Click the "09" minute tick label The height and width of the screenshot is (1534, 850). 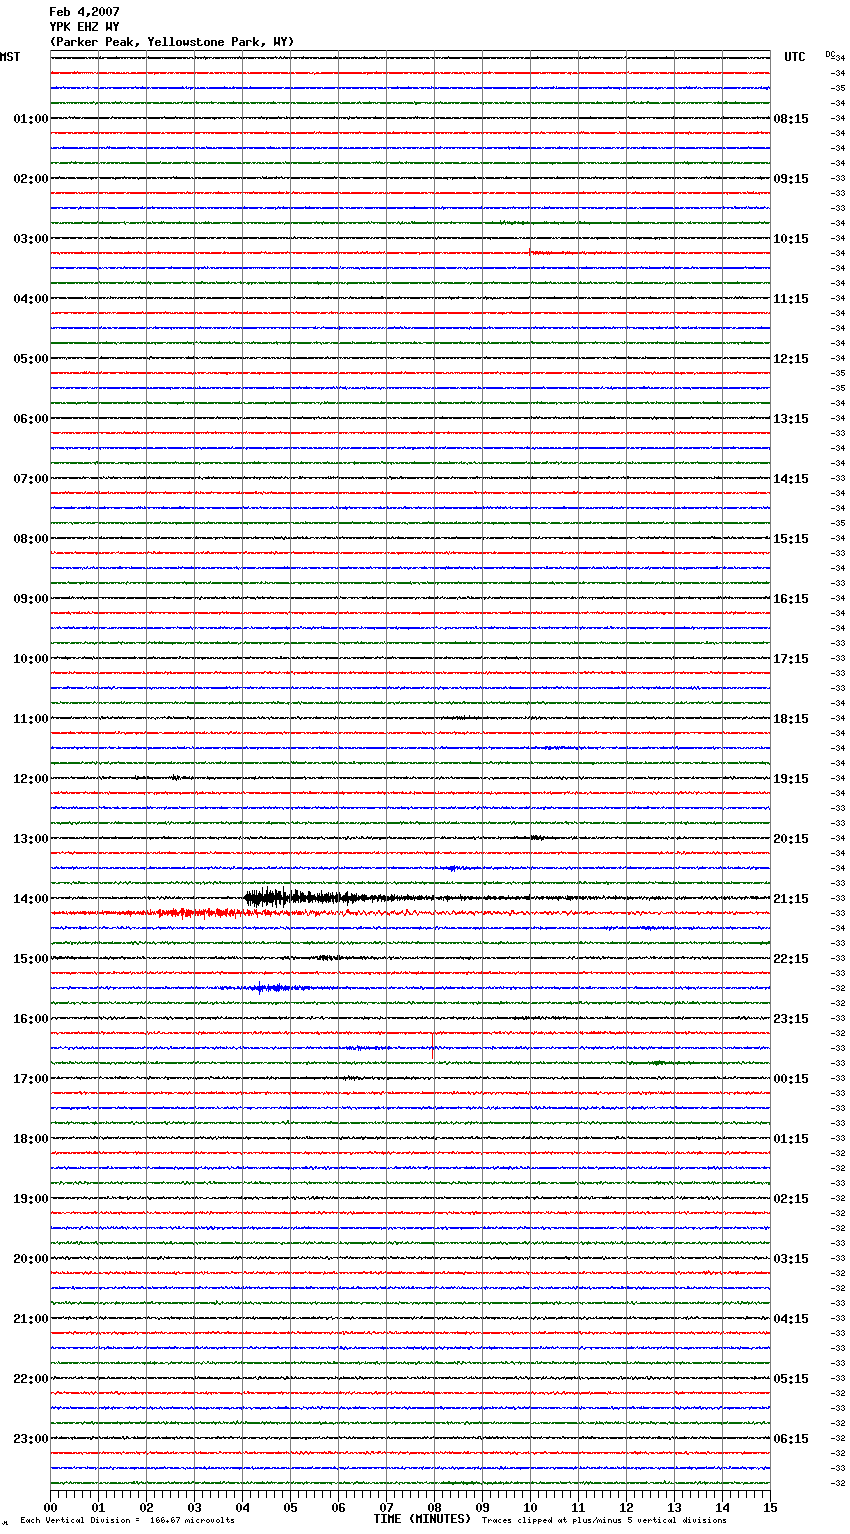click(x=482, y=1507)
